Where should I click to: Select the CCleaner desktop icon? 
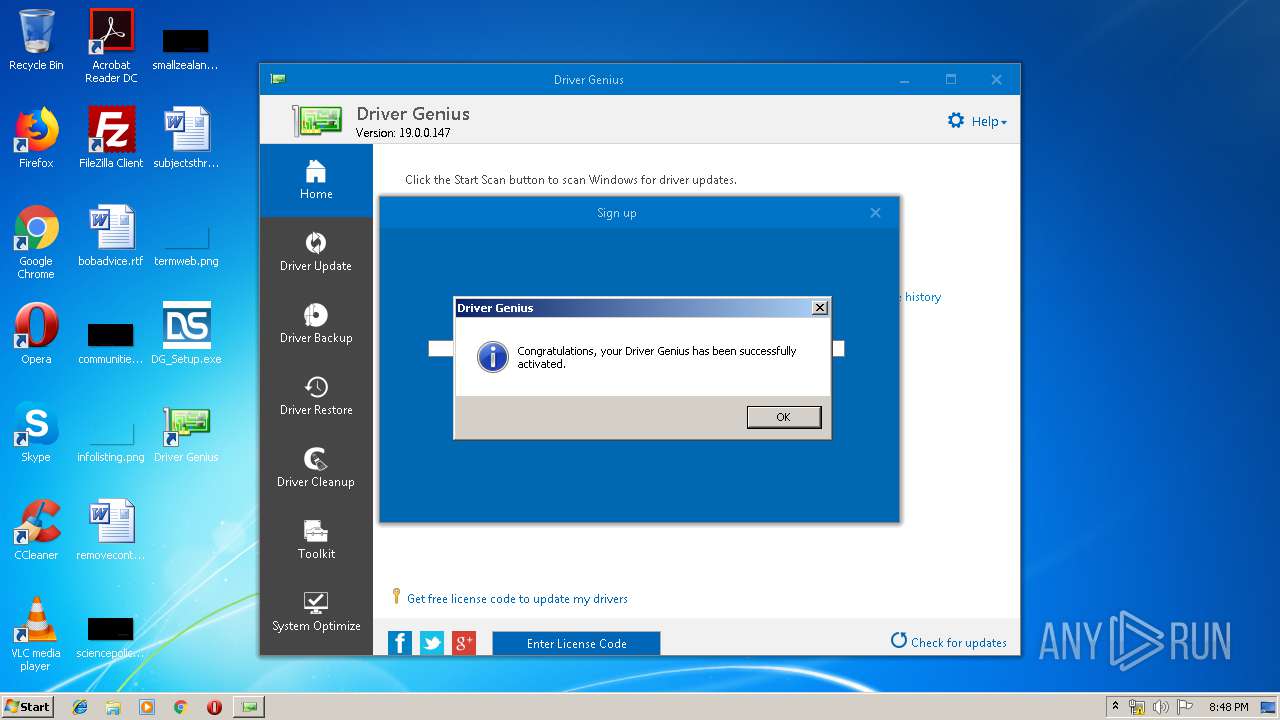coord(36,530)
